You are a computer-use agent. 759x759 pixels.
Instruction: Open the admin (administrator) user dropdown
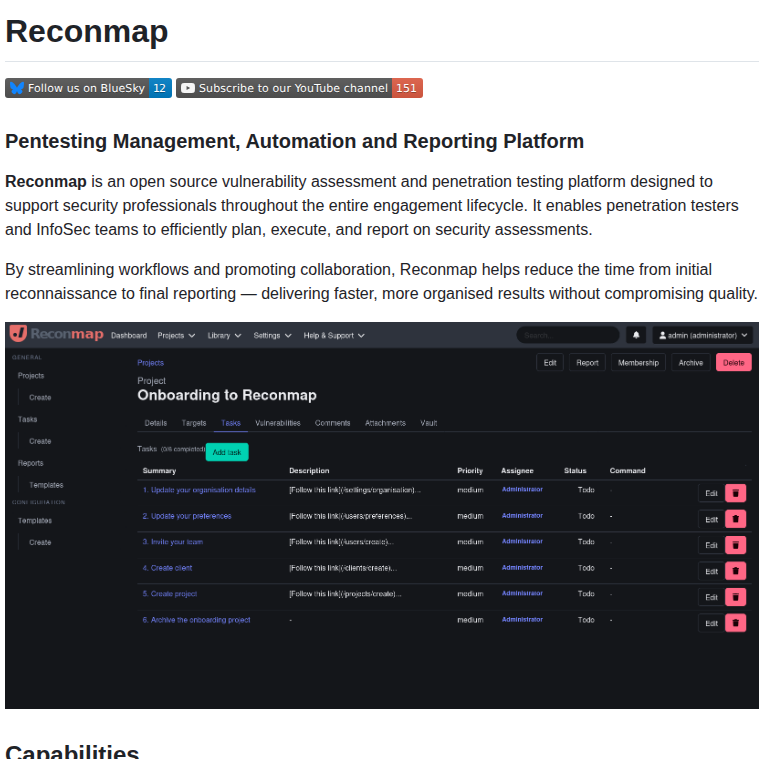click(x=703, y=335)
